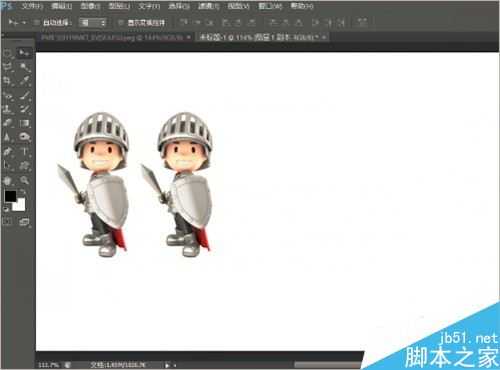Open the 帮助 (Help) menu
Viewport: 500px width, 370px height.
coord(302,6)
